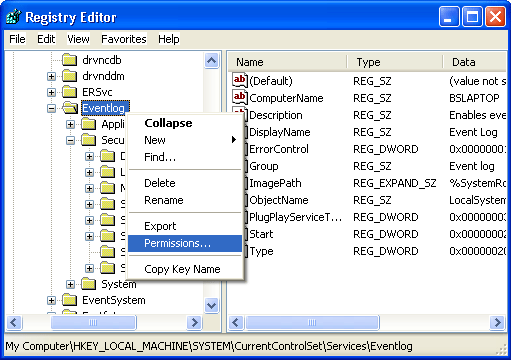
Task: Expand the ERSvc key
Action: (x=51, y=92)
